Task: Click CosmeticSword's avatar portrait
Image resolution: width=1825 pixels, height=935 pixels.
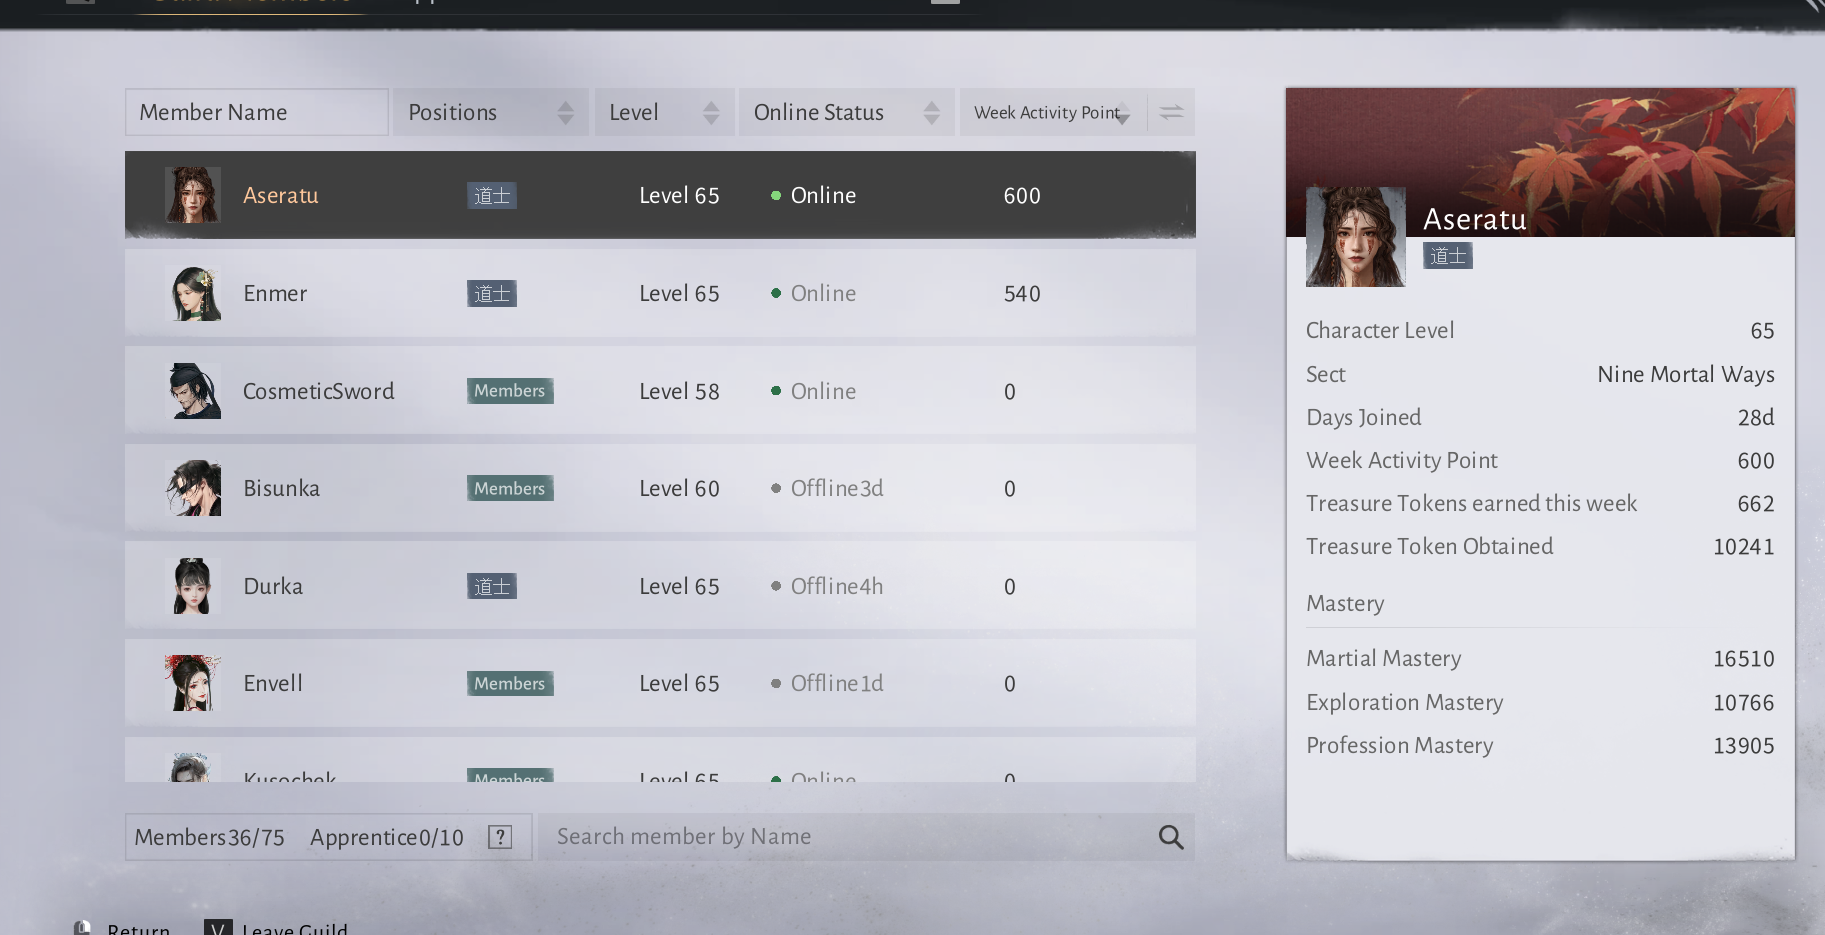Action: (193, 391)
